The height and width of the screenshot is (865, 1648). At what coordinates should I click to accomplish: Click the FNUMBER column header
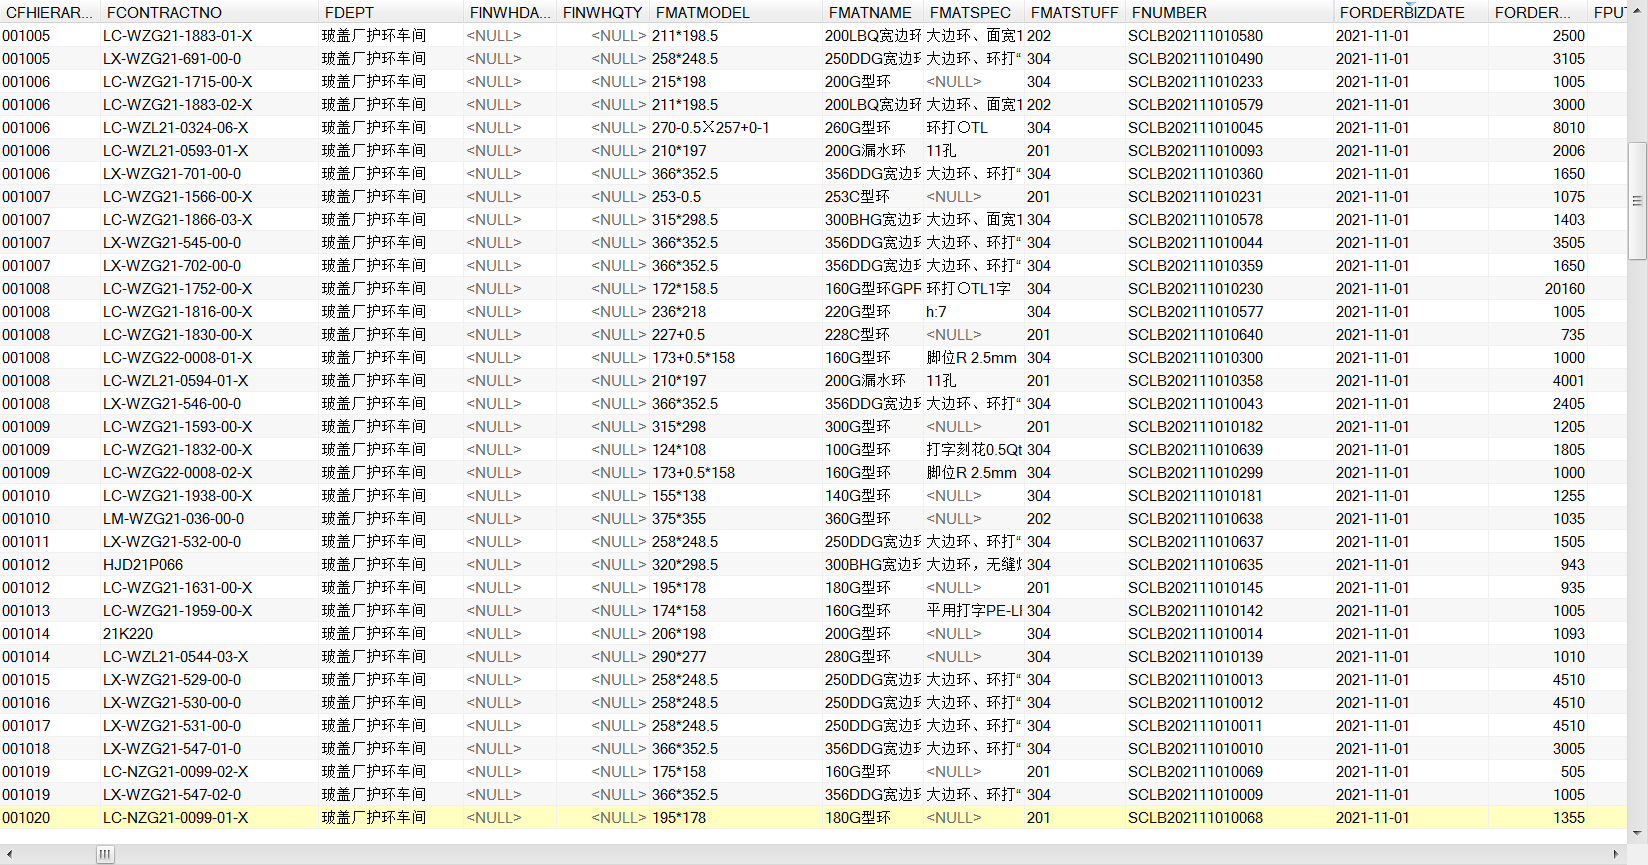(1168, 13)
